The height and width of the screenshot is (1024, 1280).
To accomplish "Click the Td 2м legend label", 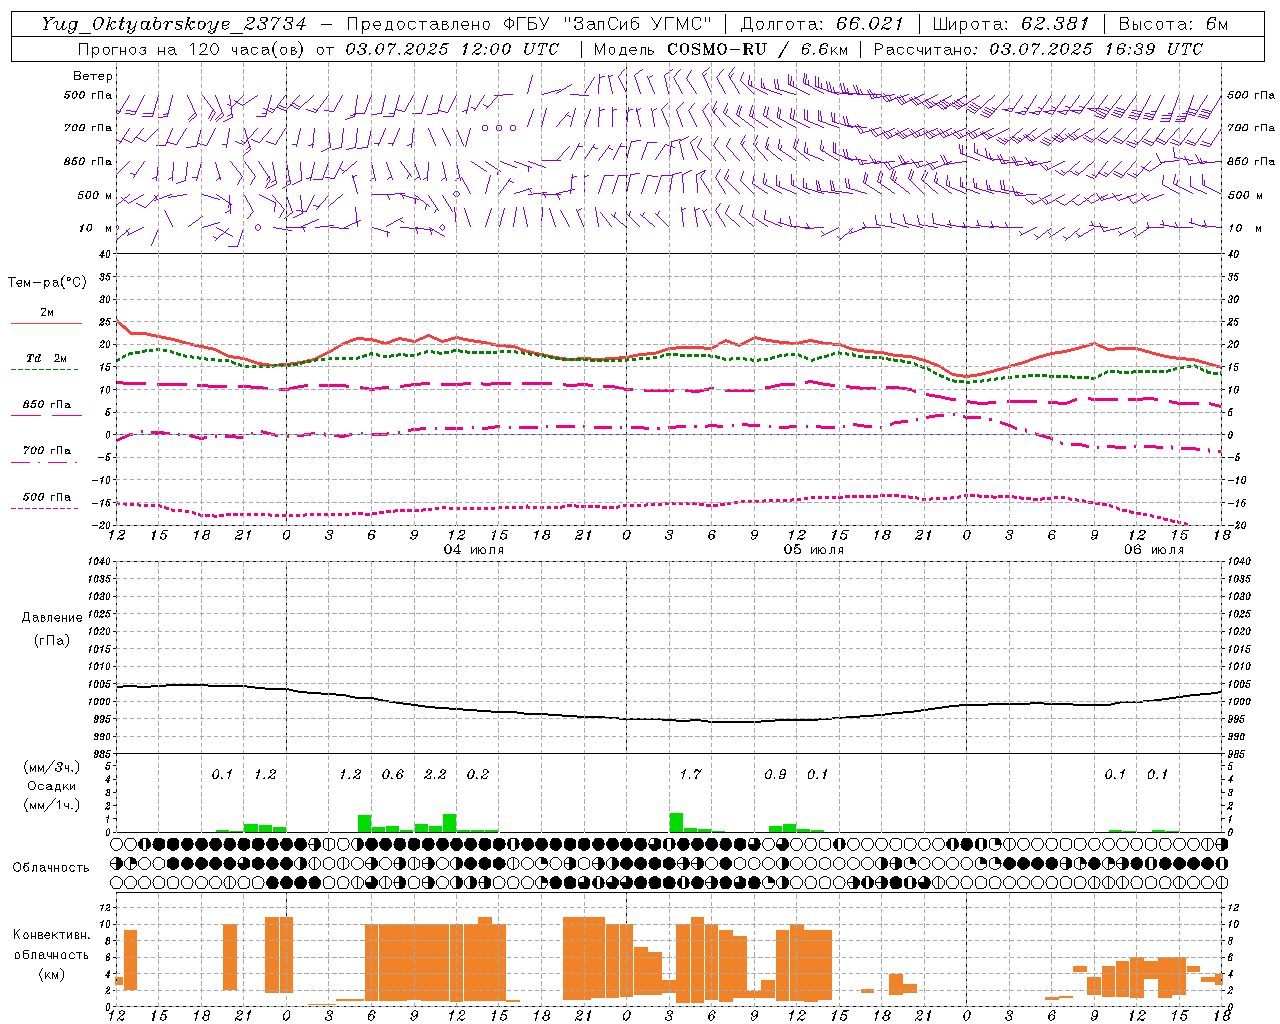I will [46, 358].
